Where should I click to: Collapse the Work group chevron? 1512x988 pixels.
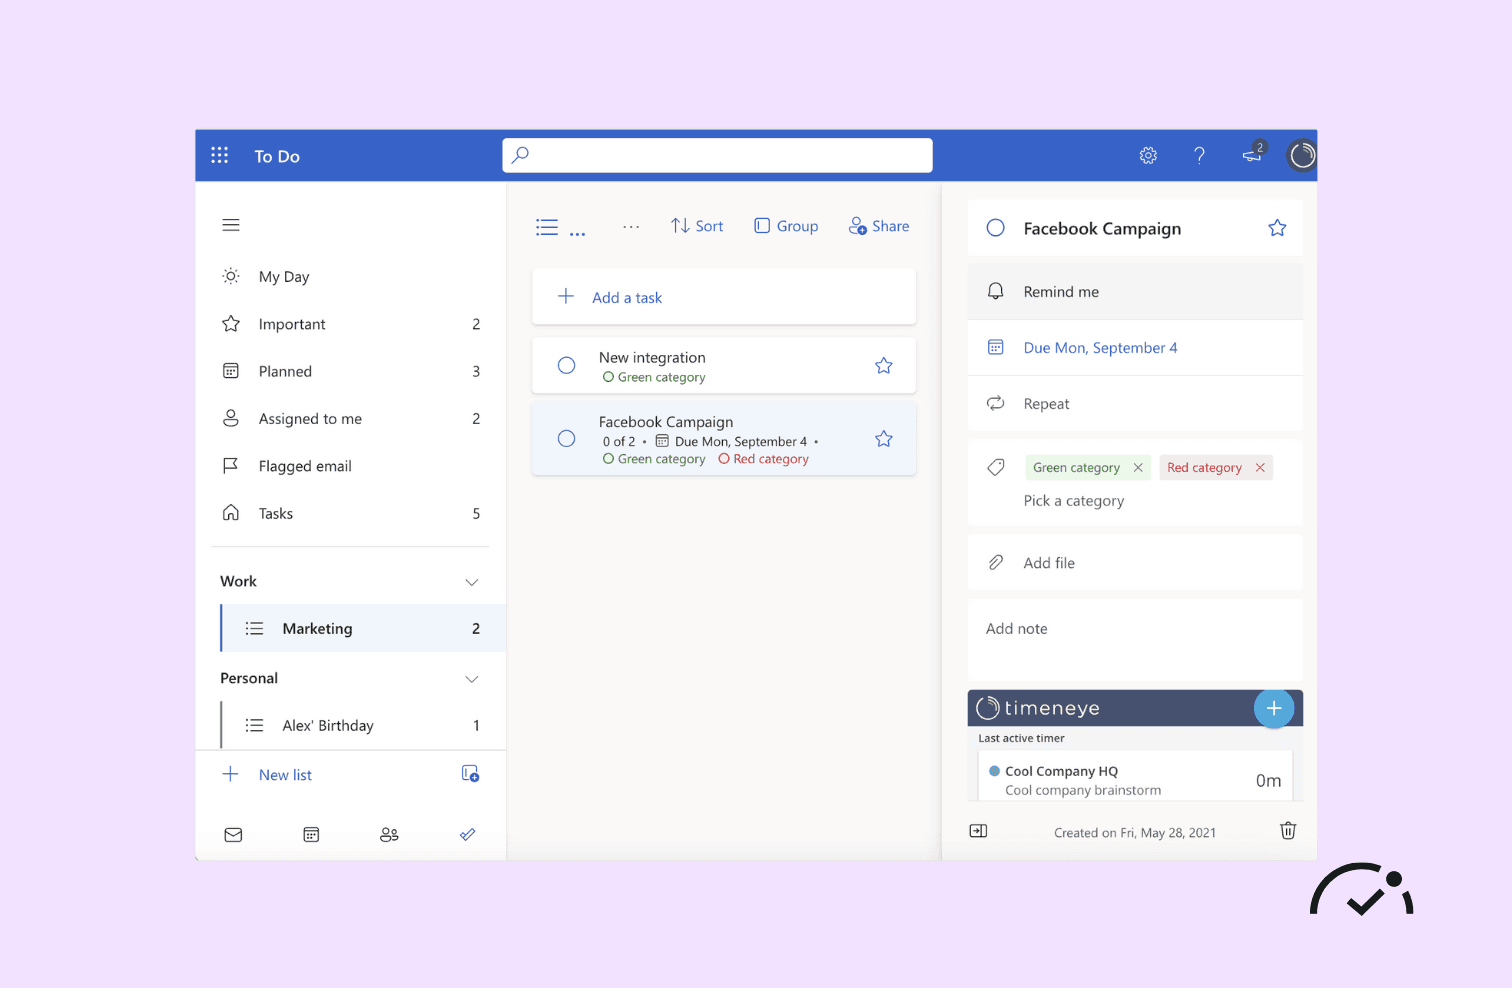click(x=472, y=582)
